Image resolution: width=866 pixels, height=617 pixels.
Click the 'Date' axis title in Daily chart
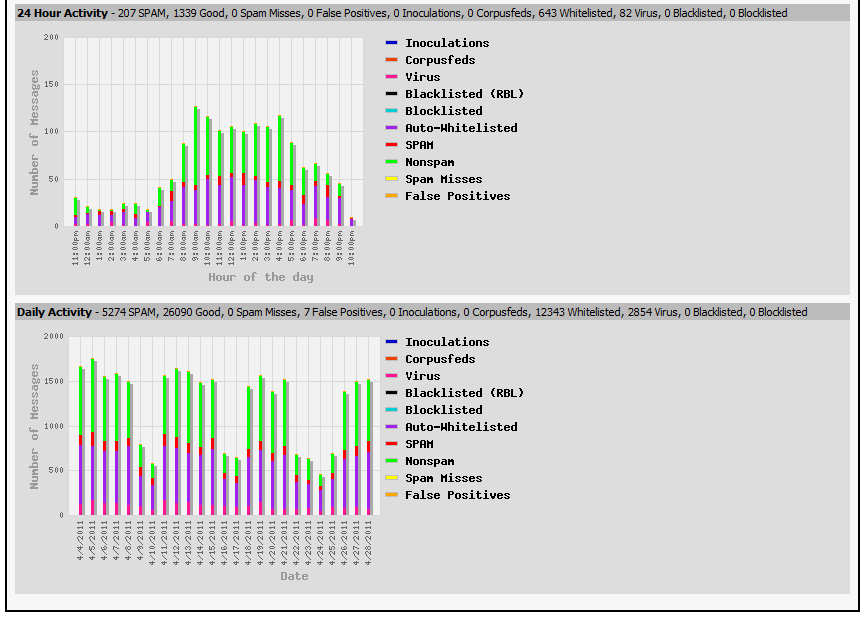click(x=294, y=576)
